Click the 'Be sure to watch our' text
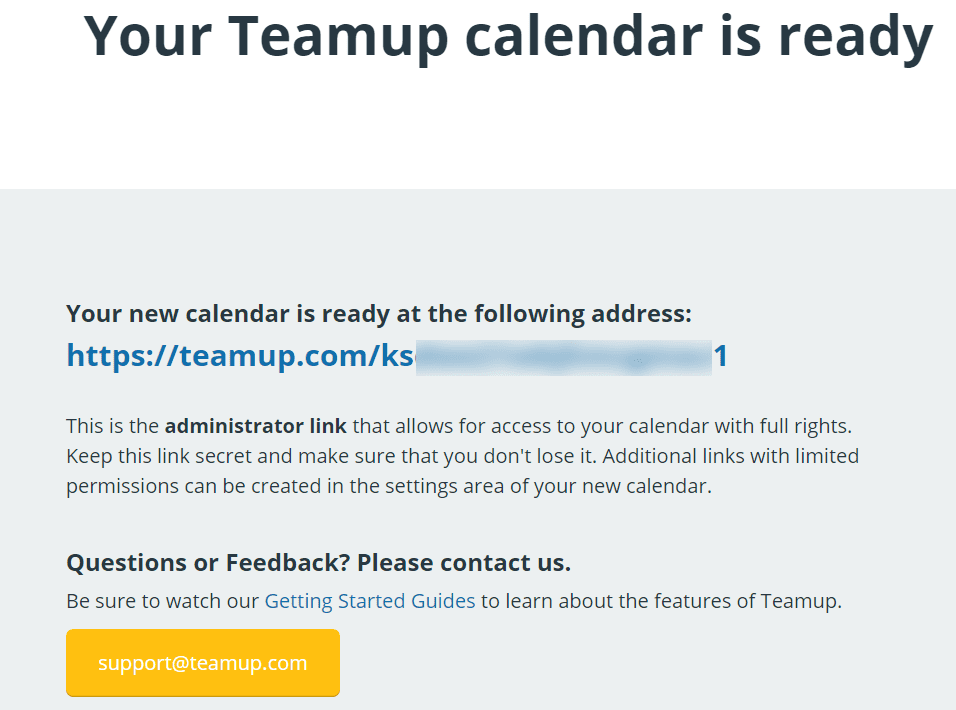Viewport: 956px width, 710px height. pos(163,602)
